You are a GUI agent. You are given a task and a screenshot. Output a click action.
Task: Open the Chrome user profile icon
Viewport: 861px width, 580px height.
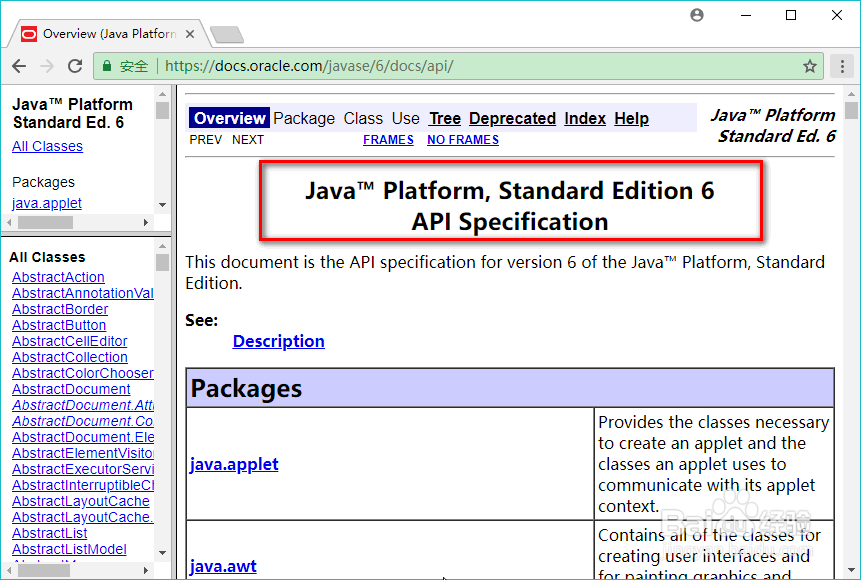coord(697,15)
